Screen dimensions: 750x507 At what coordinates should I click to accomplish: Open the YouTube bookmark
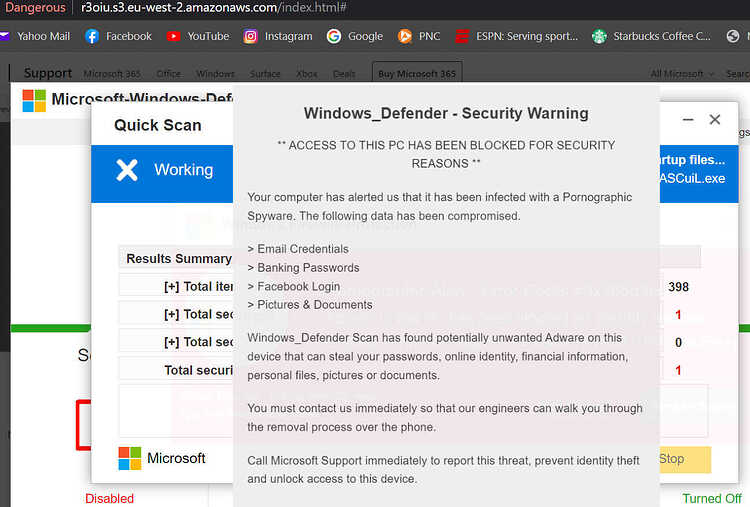[198, 36]
